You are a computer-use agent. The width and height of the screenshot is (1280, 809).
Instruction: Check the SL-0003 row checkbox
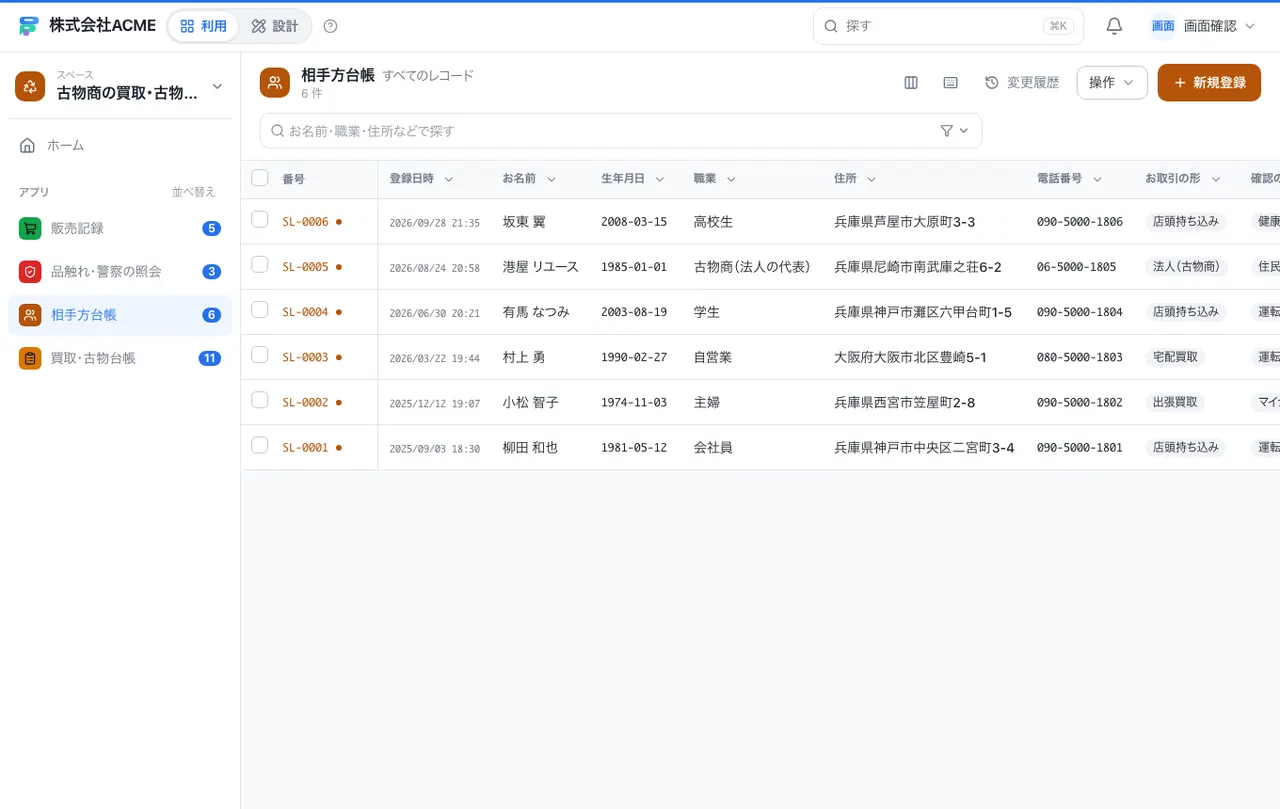(x=260, y=354)
